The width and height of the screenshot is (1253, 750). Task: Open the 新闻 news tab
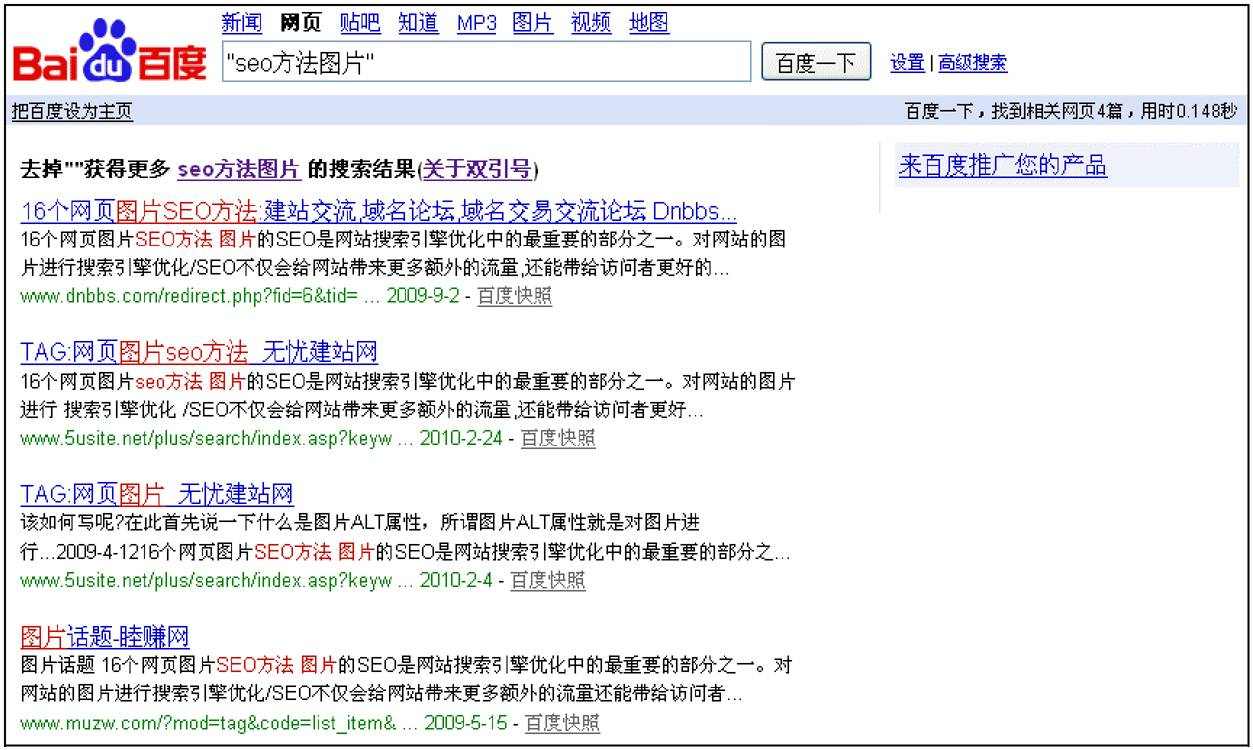pos(243,22)
